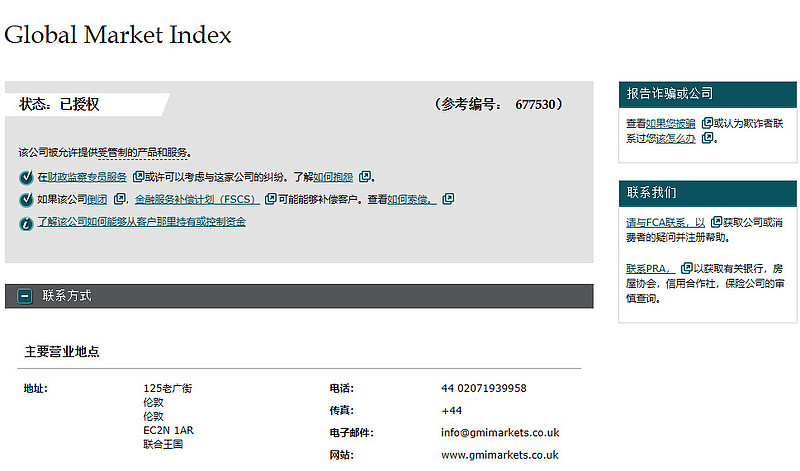Image resolution: width=800 pixels, height=471 pixels.
Task: Click external-link icon after 倒闭
Action: tap(119, 199)
